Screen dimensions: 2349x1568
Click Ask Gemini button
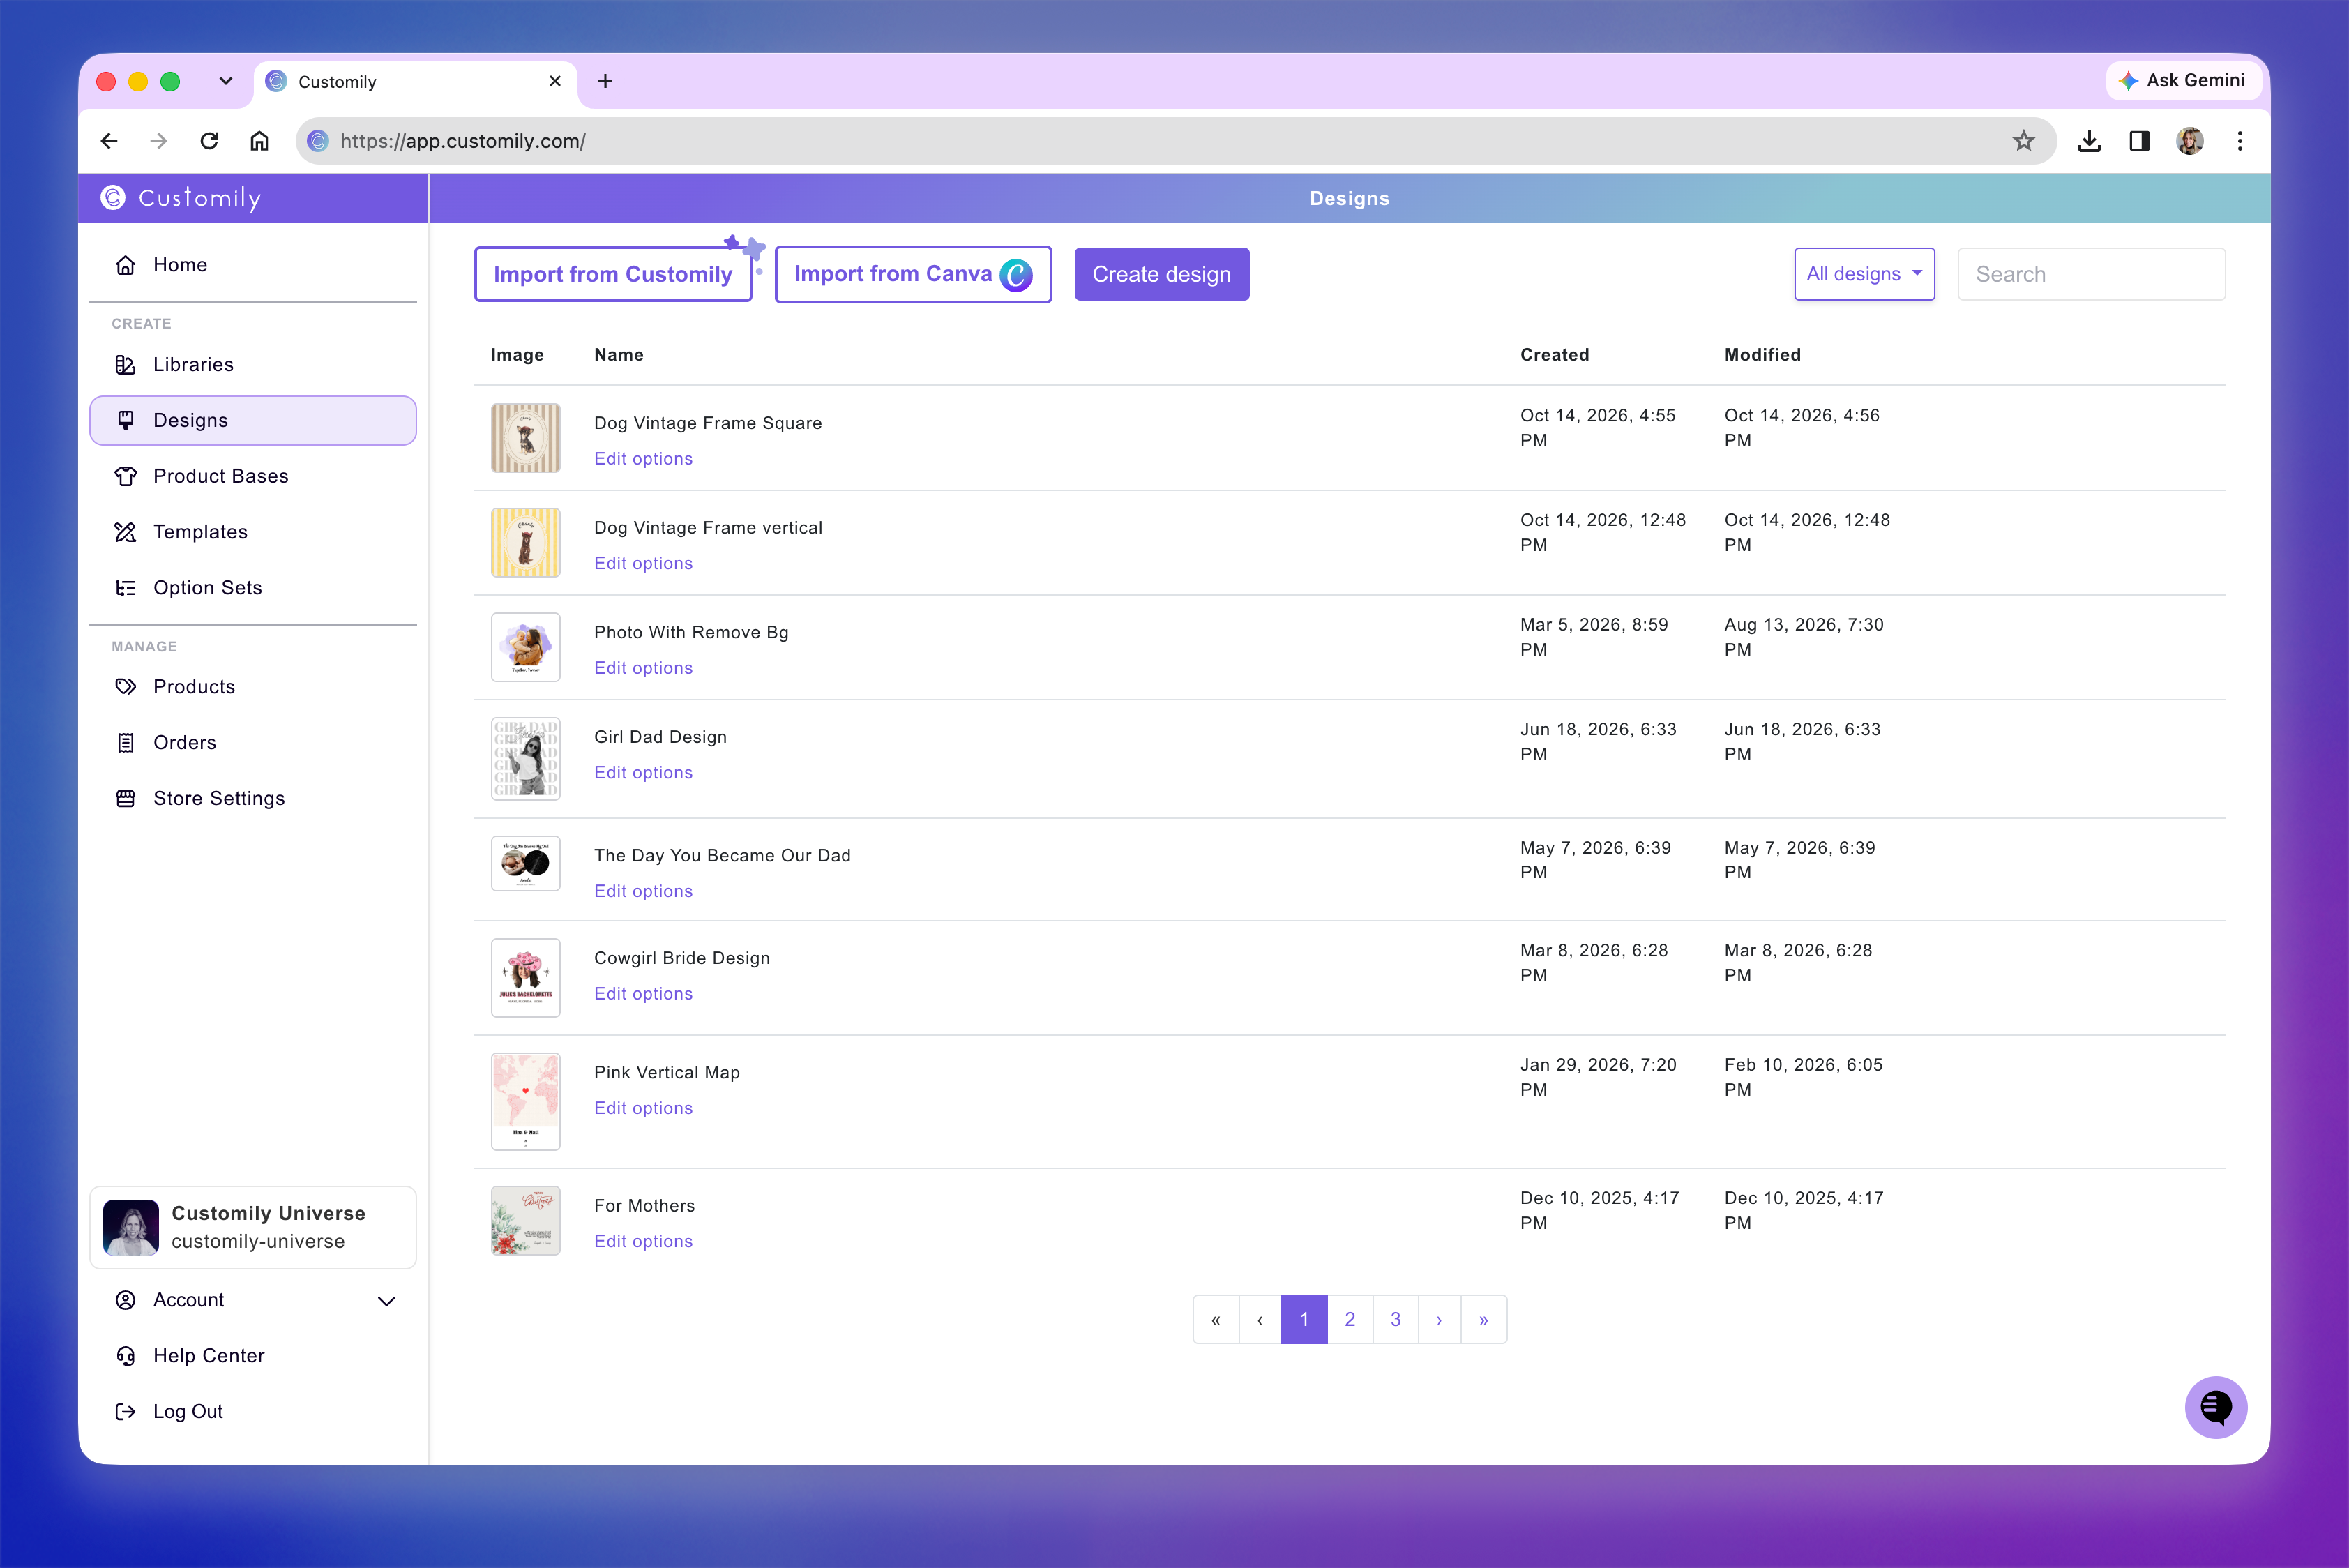coord(2183,80)
